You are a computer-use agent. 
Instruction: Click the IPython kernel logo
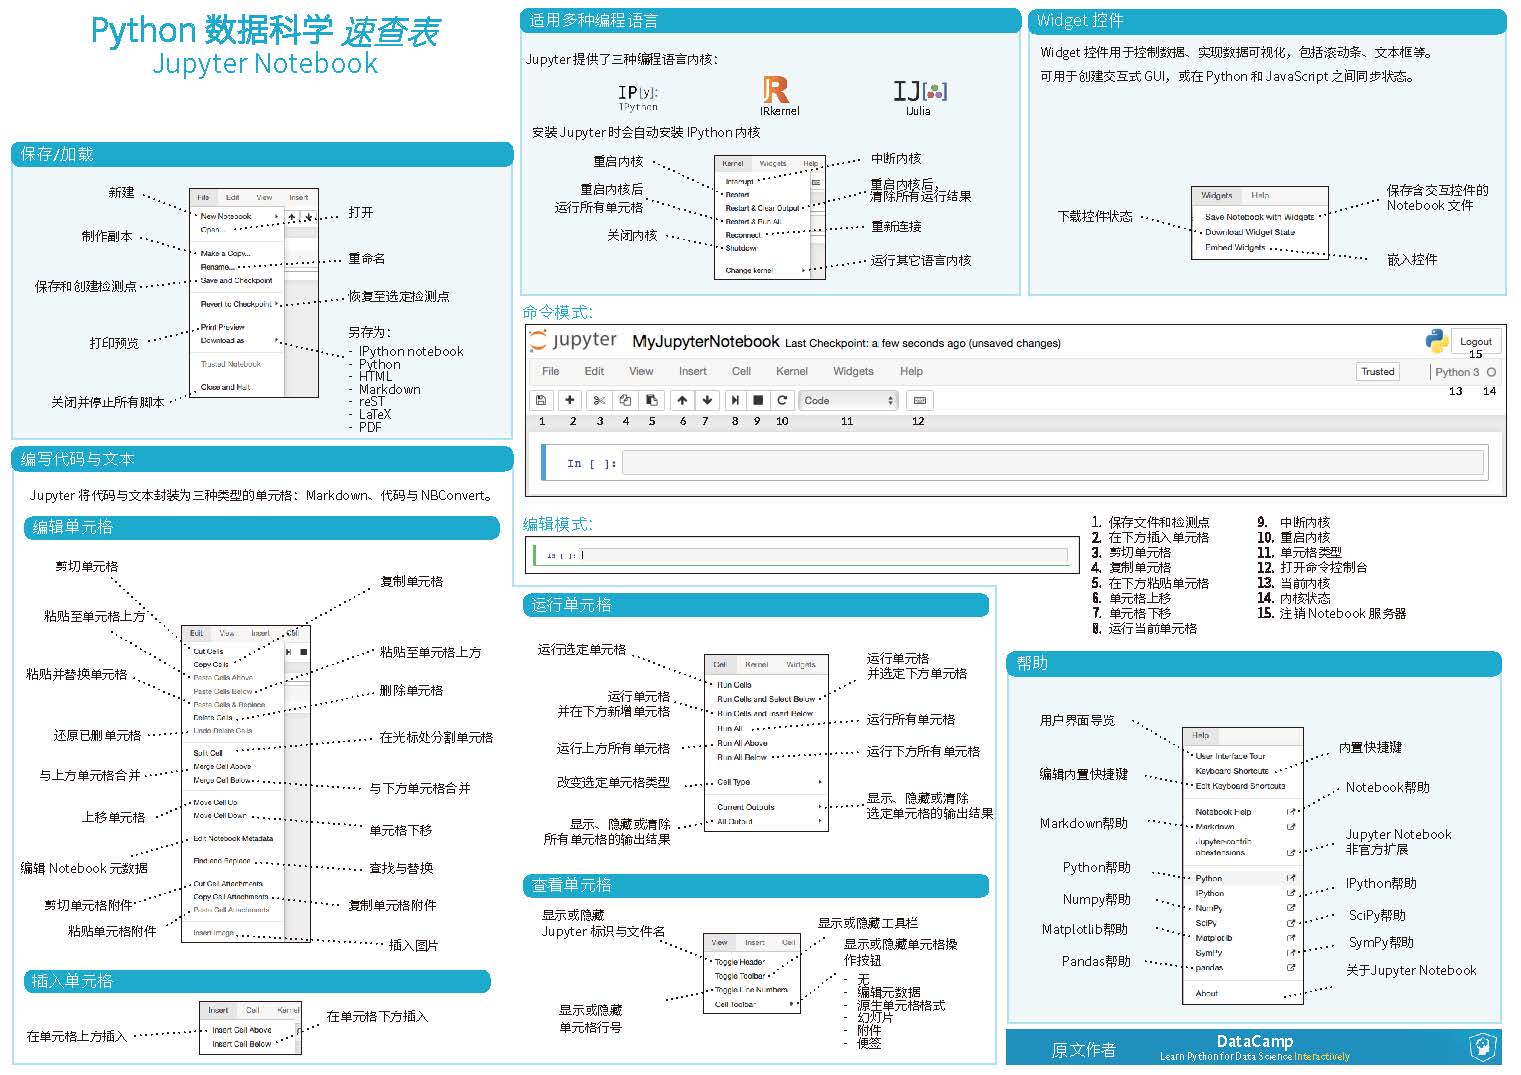(638, 97)
